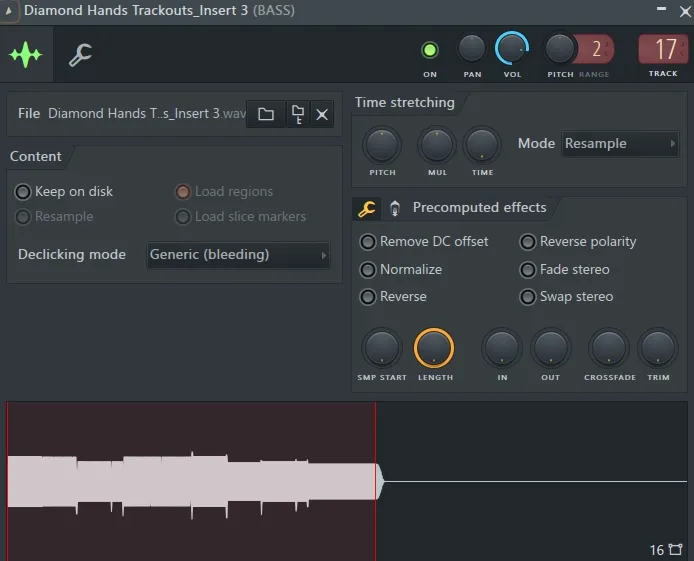Click the PAN knob

point(472,48)
